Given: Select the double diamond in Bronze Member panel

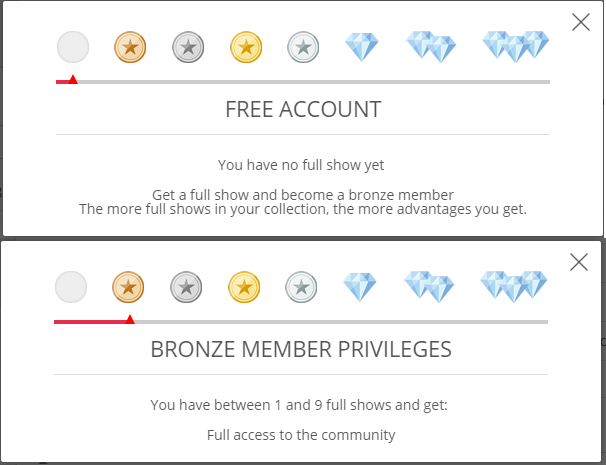Looking at the screenshot, I should pos(429,287).
